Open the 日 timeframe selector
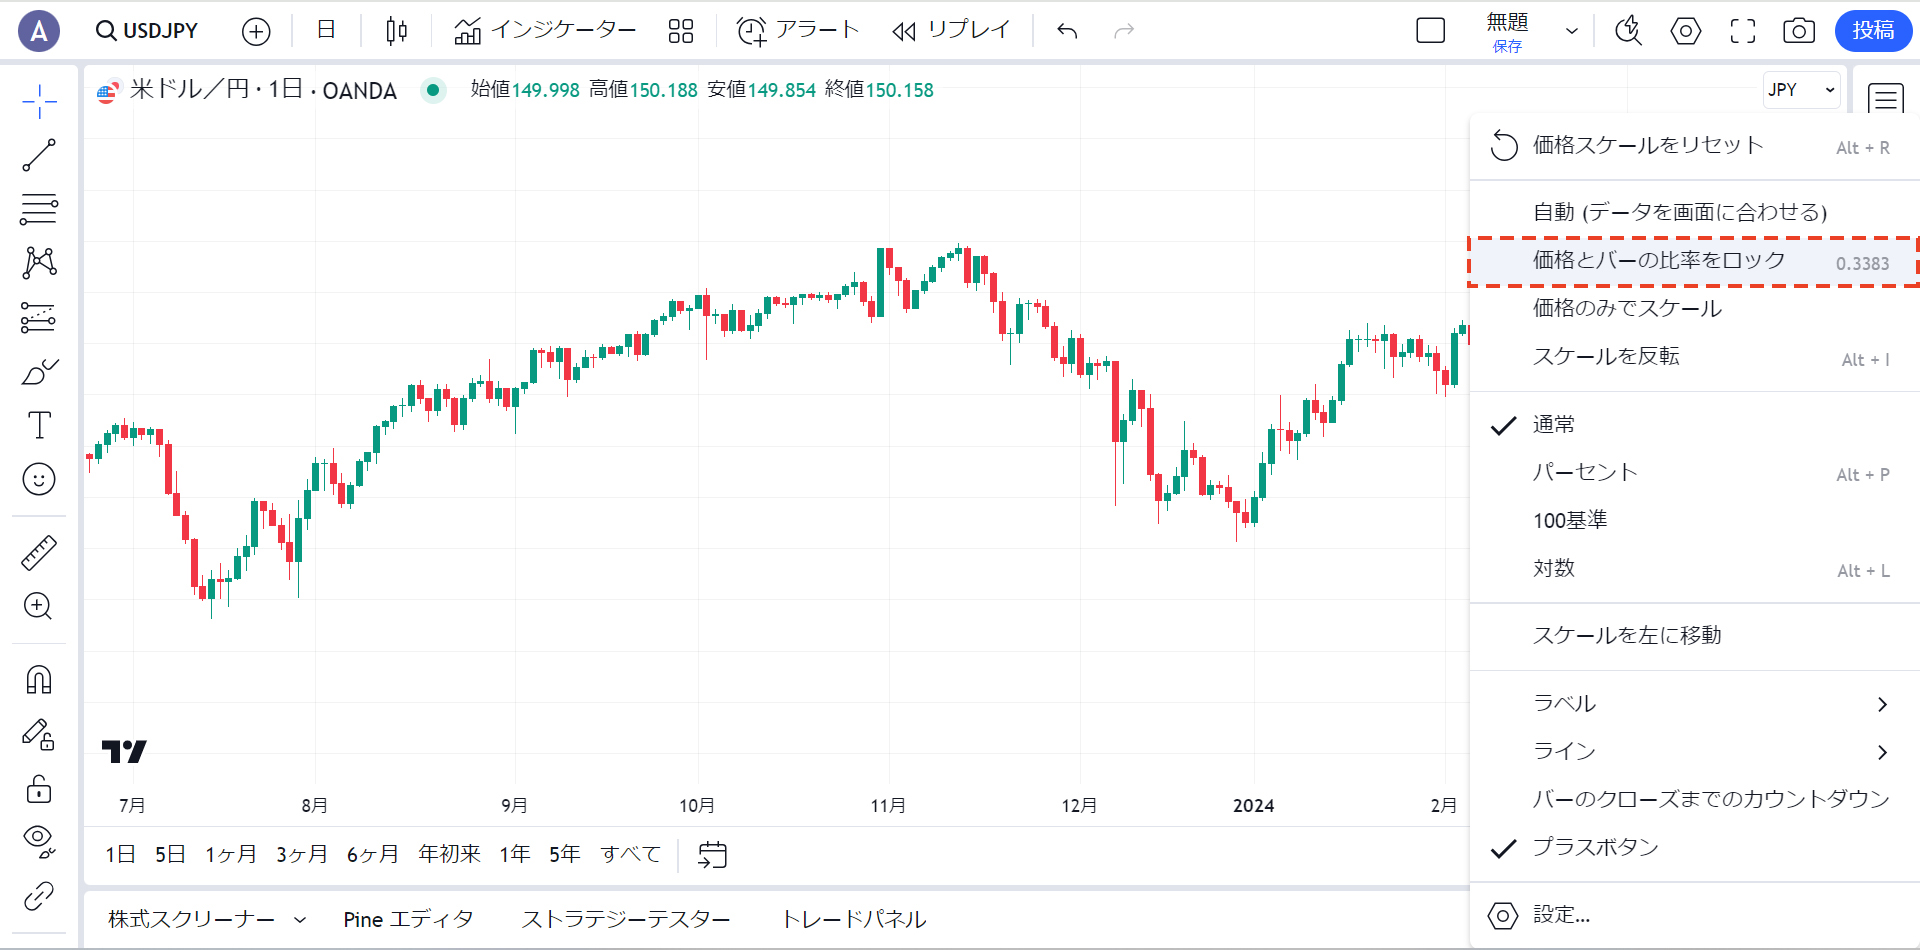Image resolution: width=1920 pixels, height=950 pixels. click(326, 30)
